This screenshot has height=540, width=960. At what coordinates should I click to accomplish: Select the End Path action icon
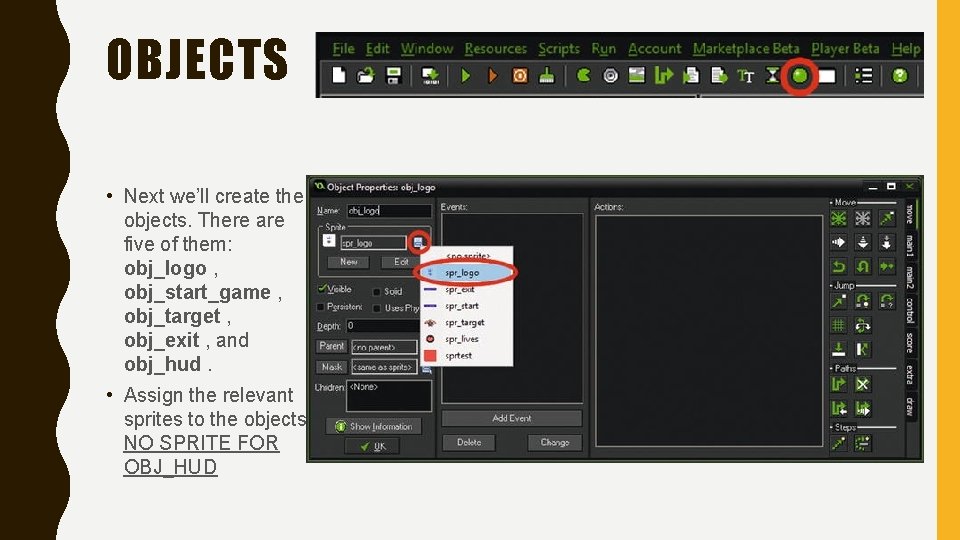[863, 384]
